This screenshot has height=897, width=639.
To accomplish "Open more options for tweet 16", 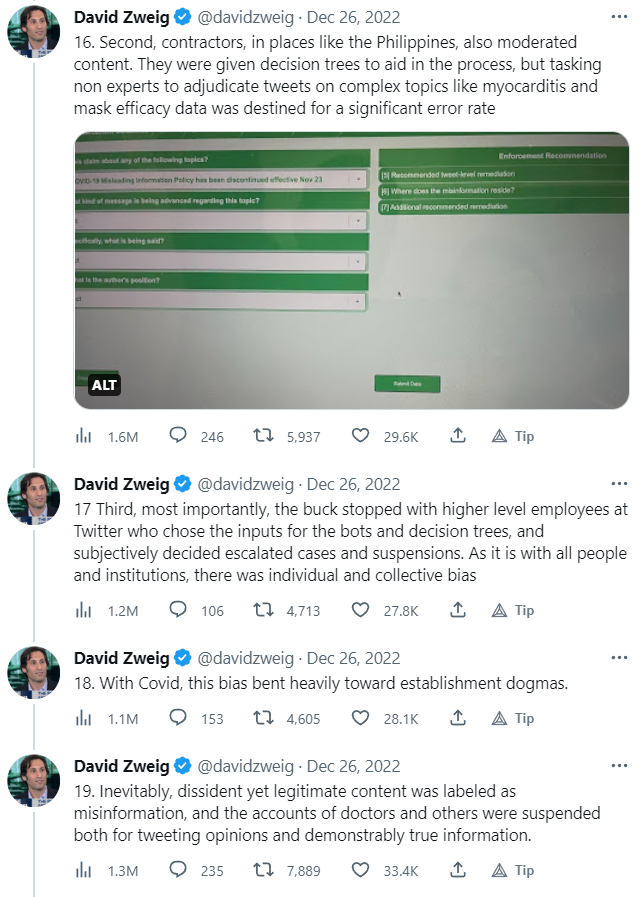I will tap(619, 17).
